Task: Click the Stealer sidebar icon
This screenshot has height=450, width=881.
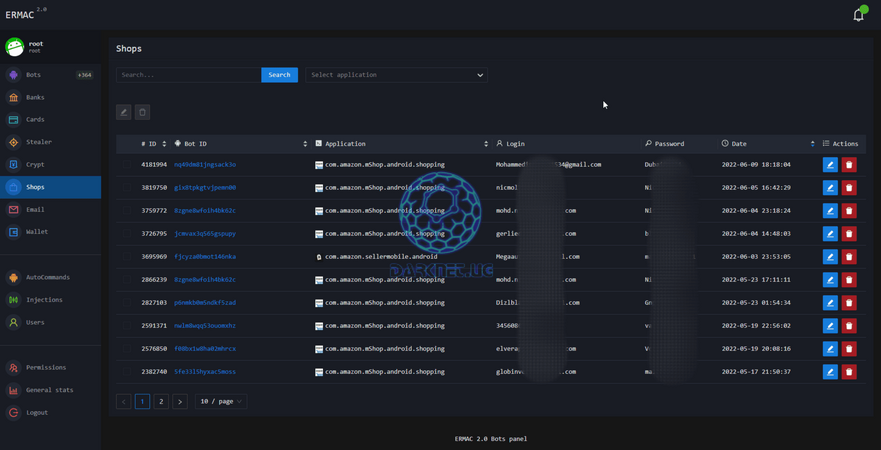Action: pos(13,142)
